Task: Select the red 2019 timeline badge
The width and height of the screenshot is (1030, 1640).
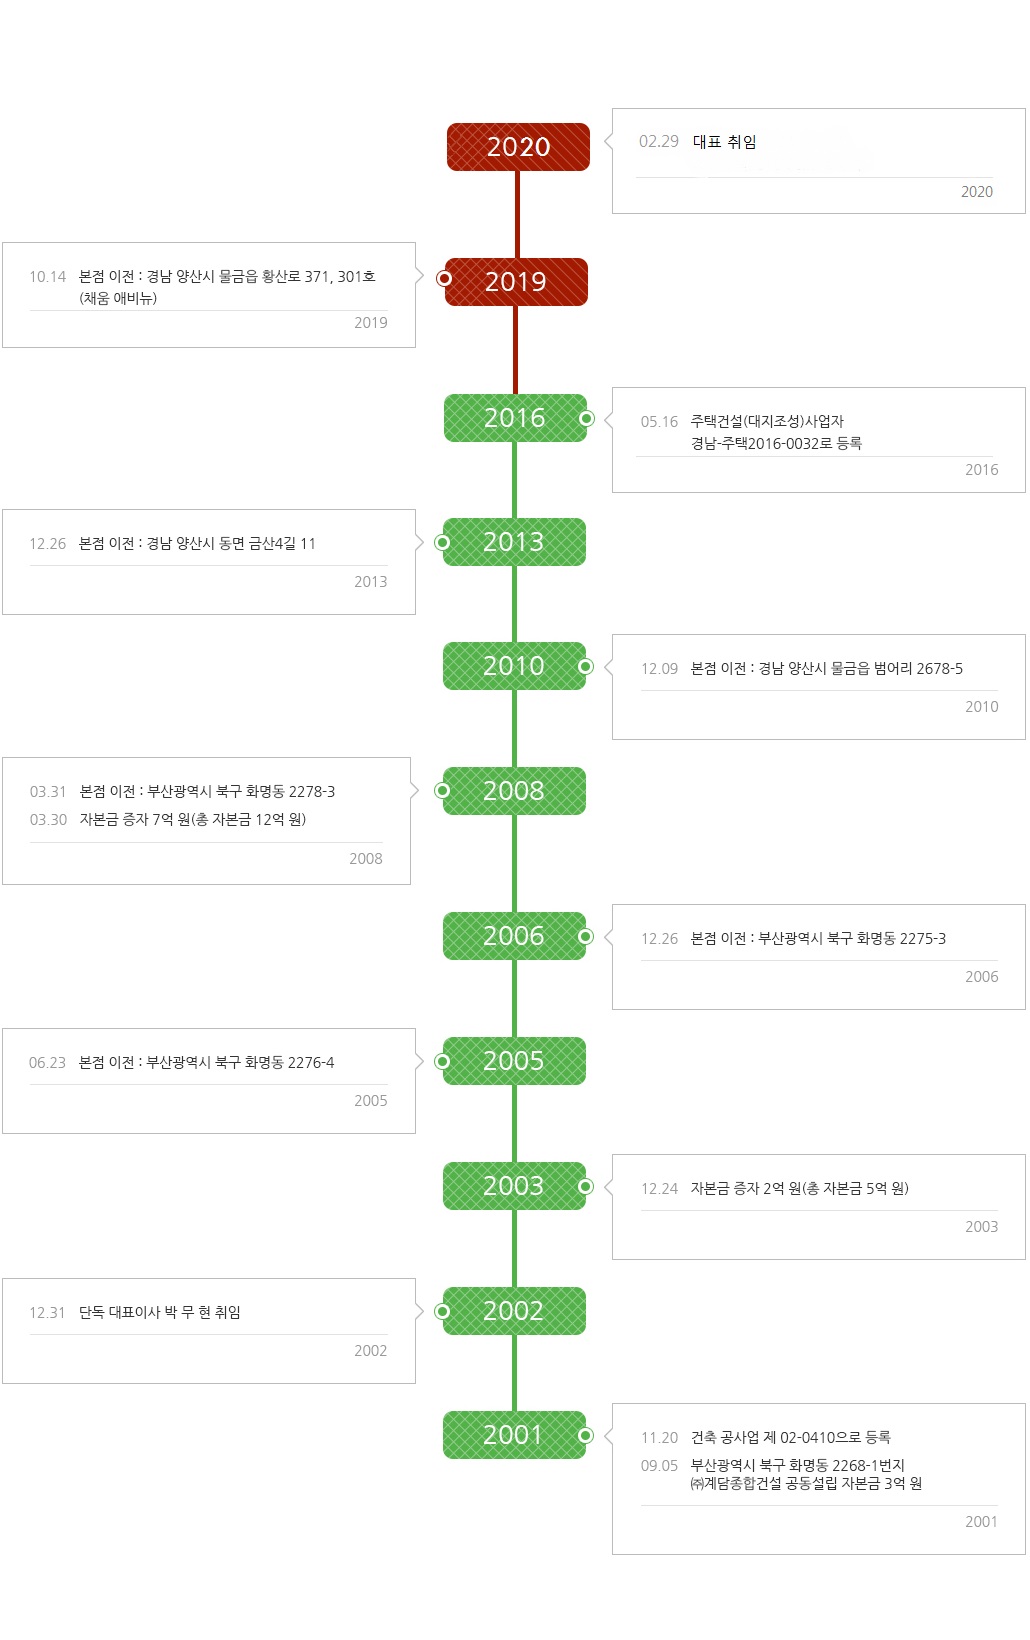Action: pyautogui.click(x=516, y=282)
